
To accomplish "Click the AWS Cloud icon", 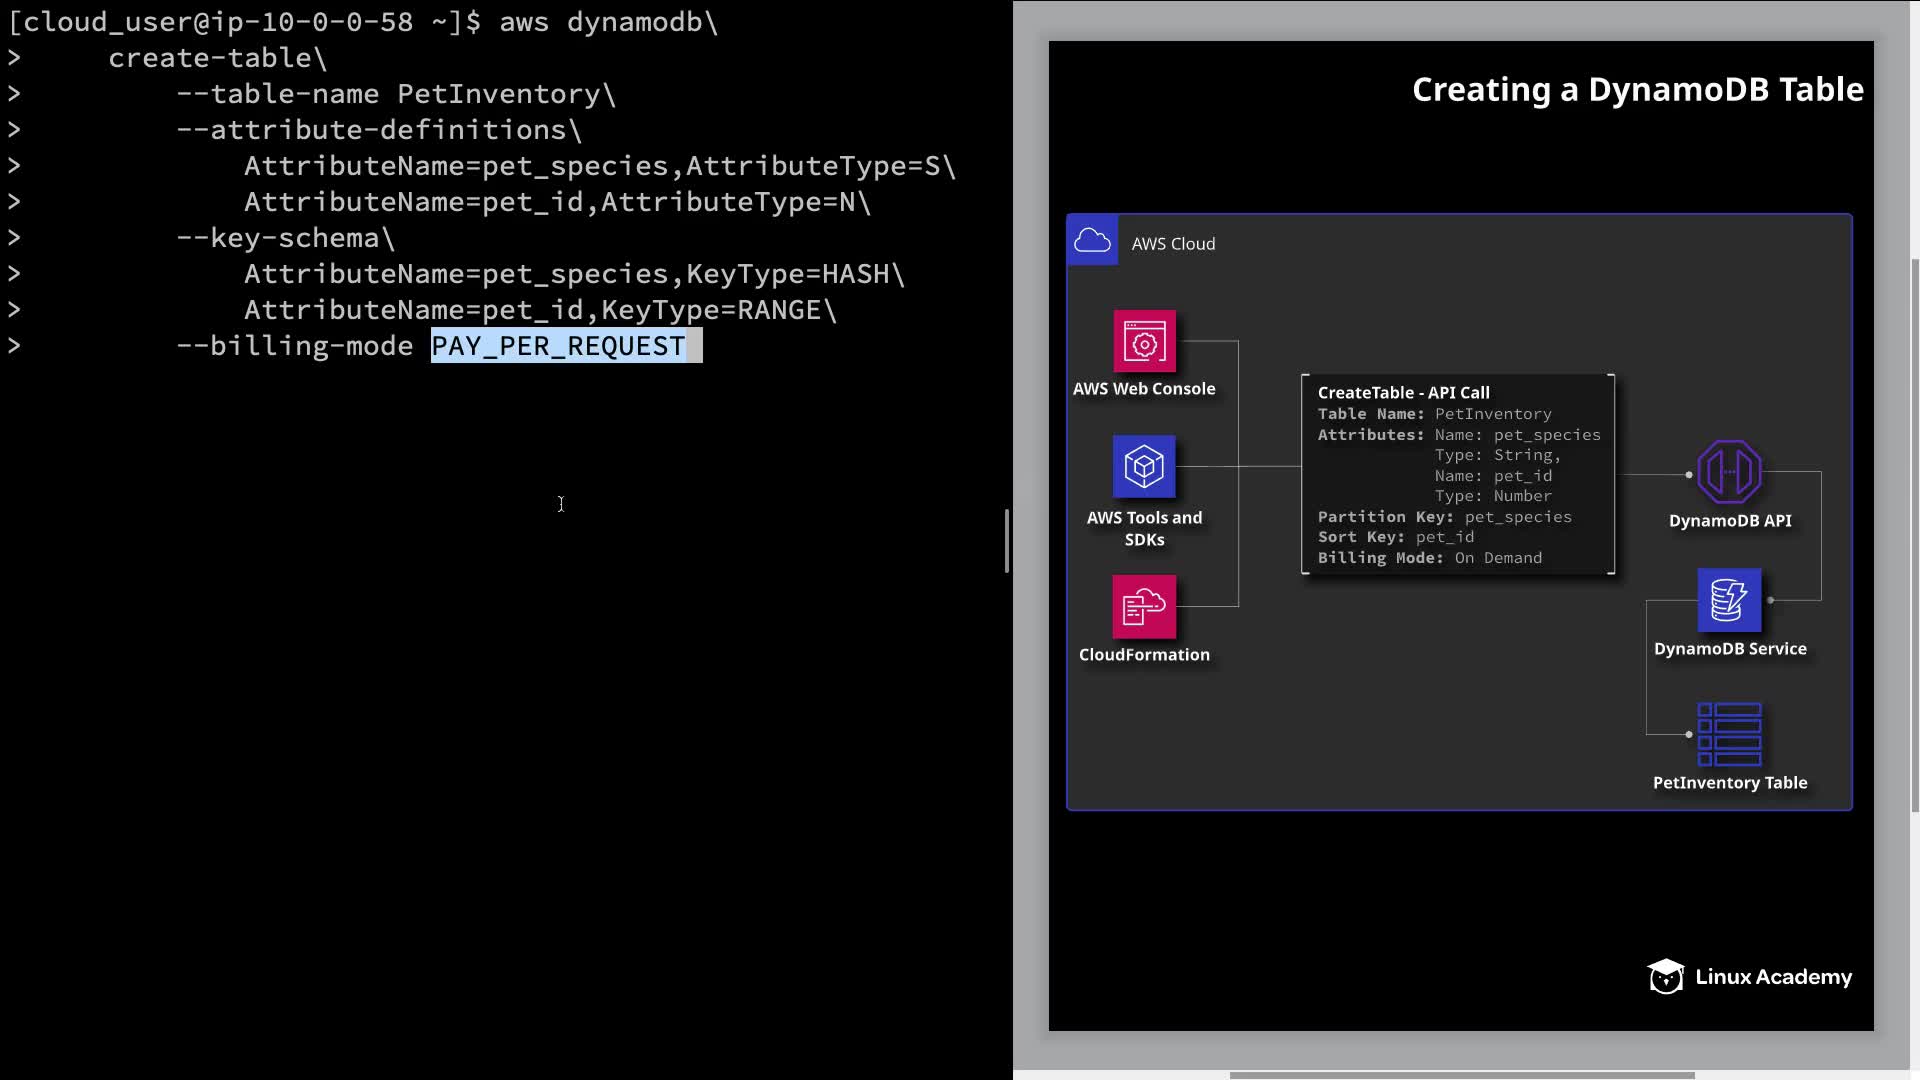I will click(1092, 241).
